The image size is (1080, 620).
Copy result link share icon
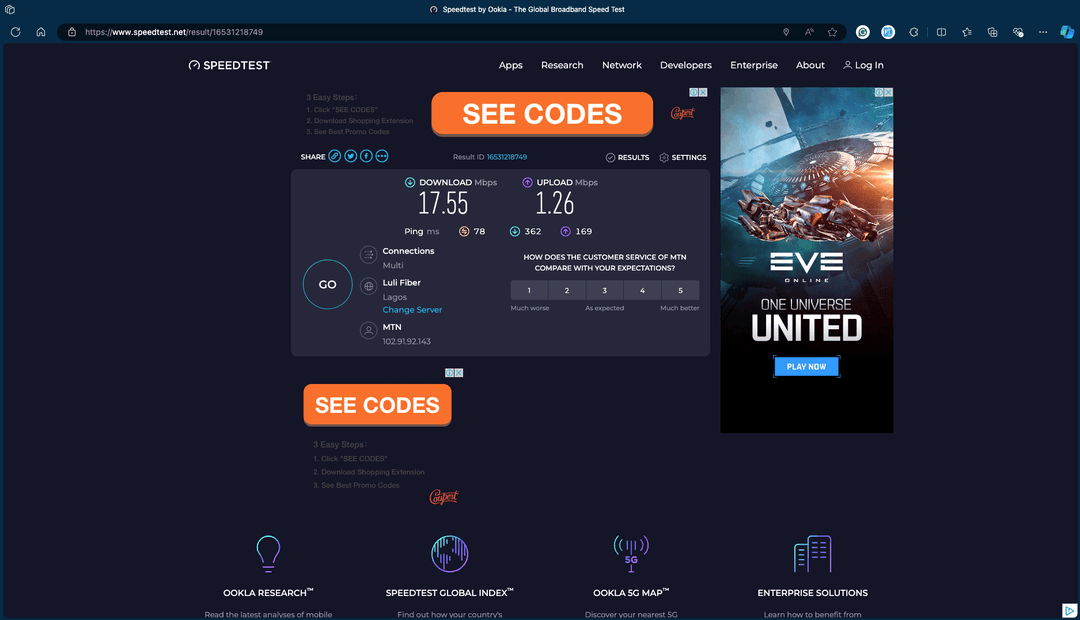334,156
